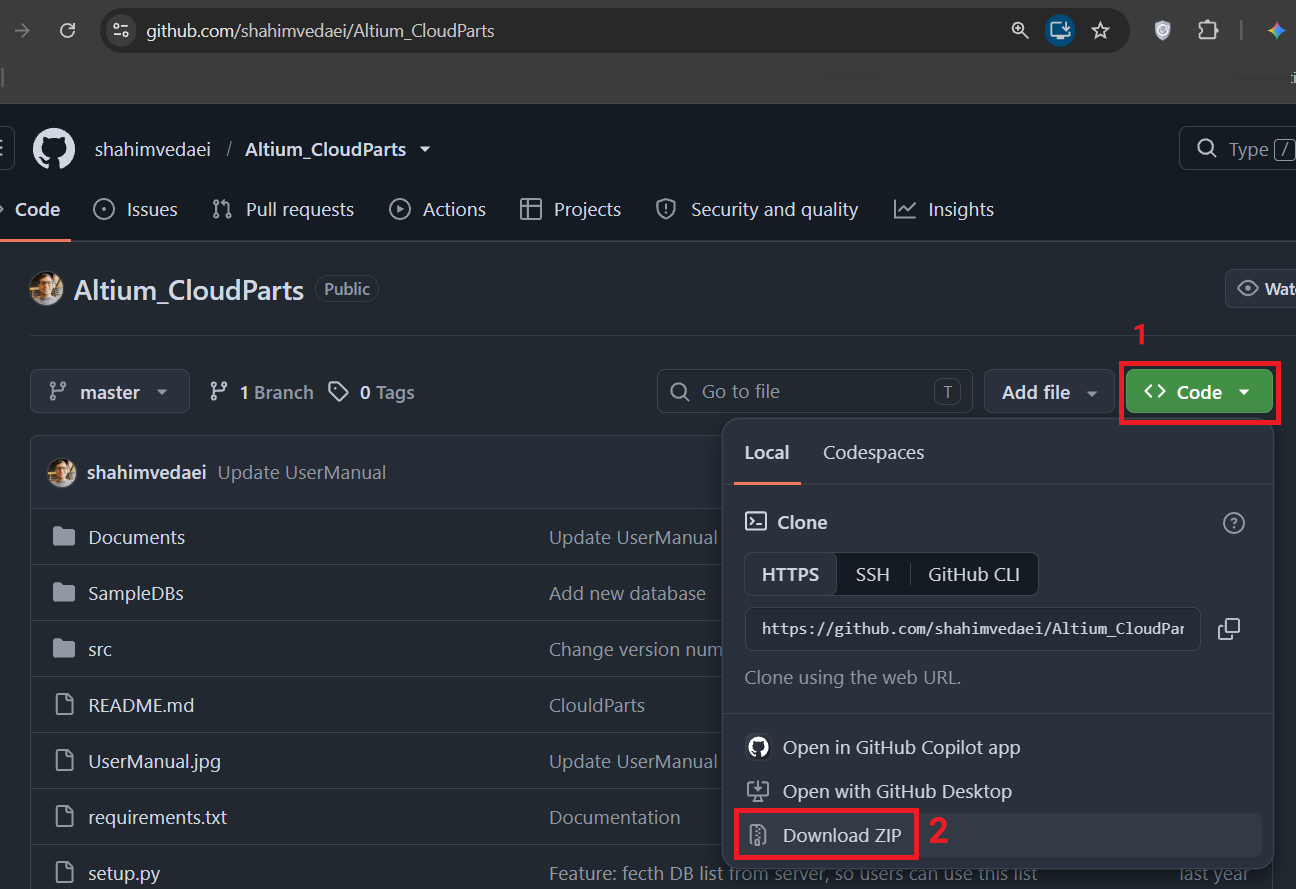This screenshot has height=889, width=1296.
Task: Open the UserManual.jpg file name
Action: click(154, 761)
